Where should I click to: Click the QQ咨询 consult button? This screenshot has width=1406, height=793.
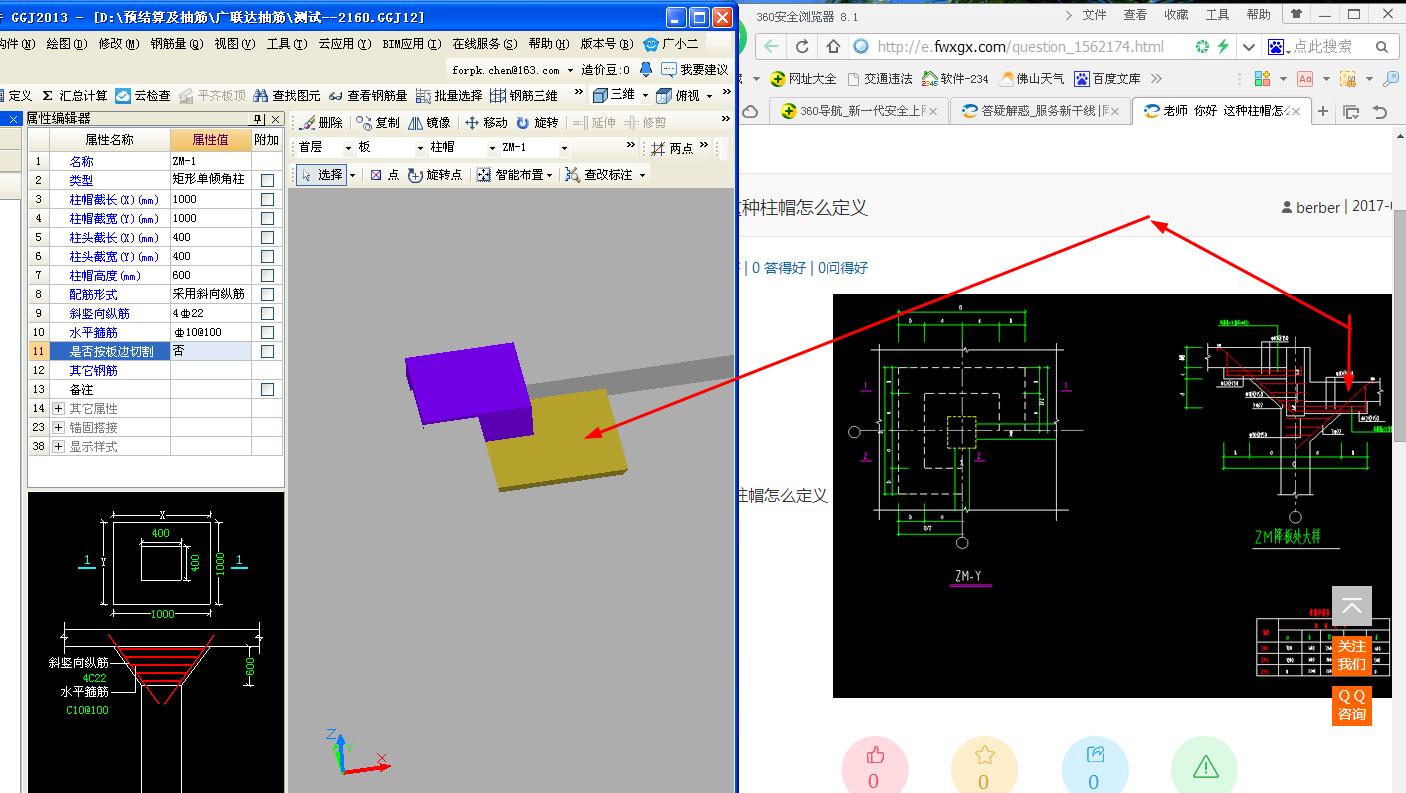(x=1351, y=705)
